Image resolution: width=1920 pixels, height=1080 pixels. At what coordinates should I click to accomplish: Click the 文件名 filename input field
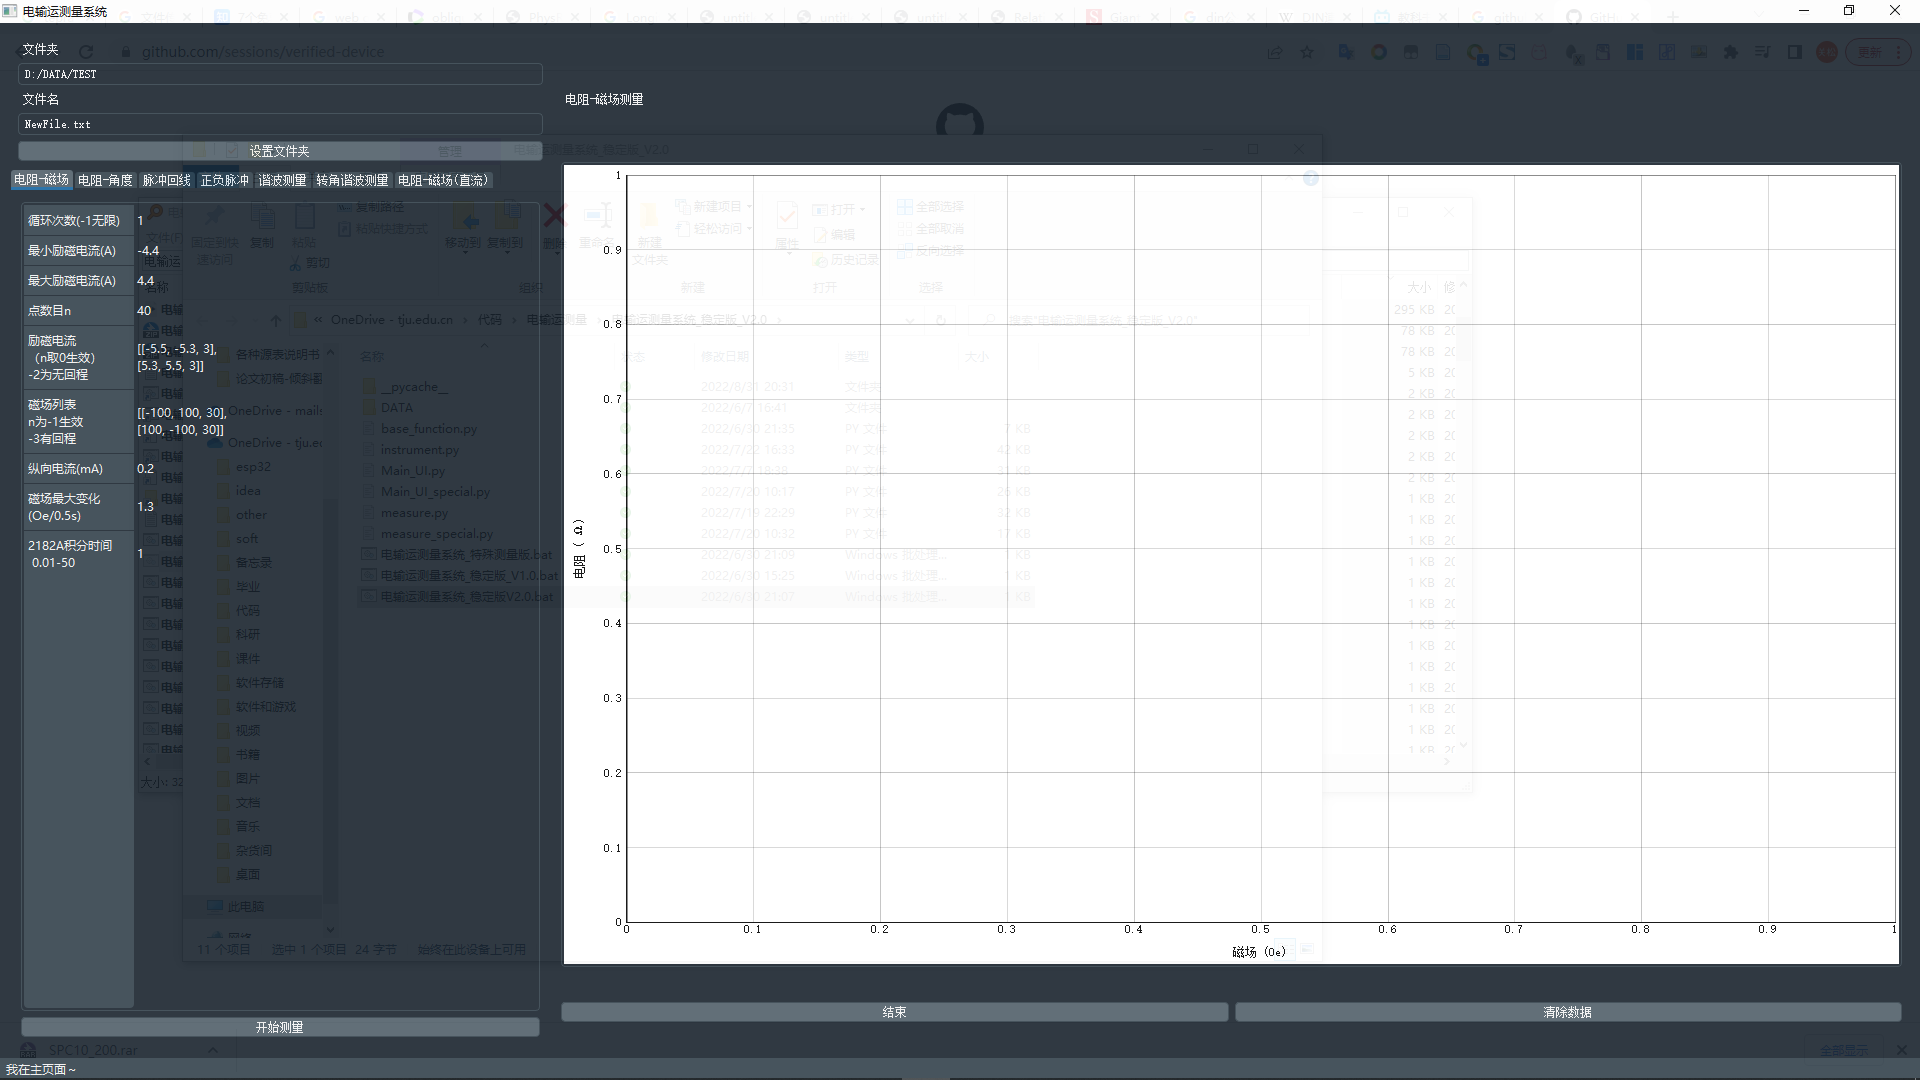coord(280,124)
